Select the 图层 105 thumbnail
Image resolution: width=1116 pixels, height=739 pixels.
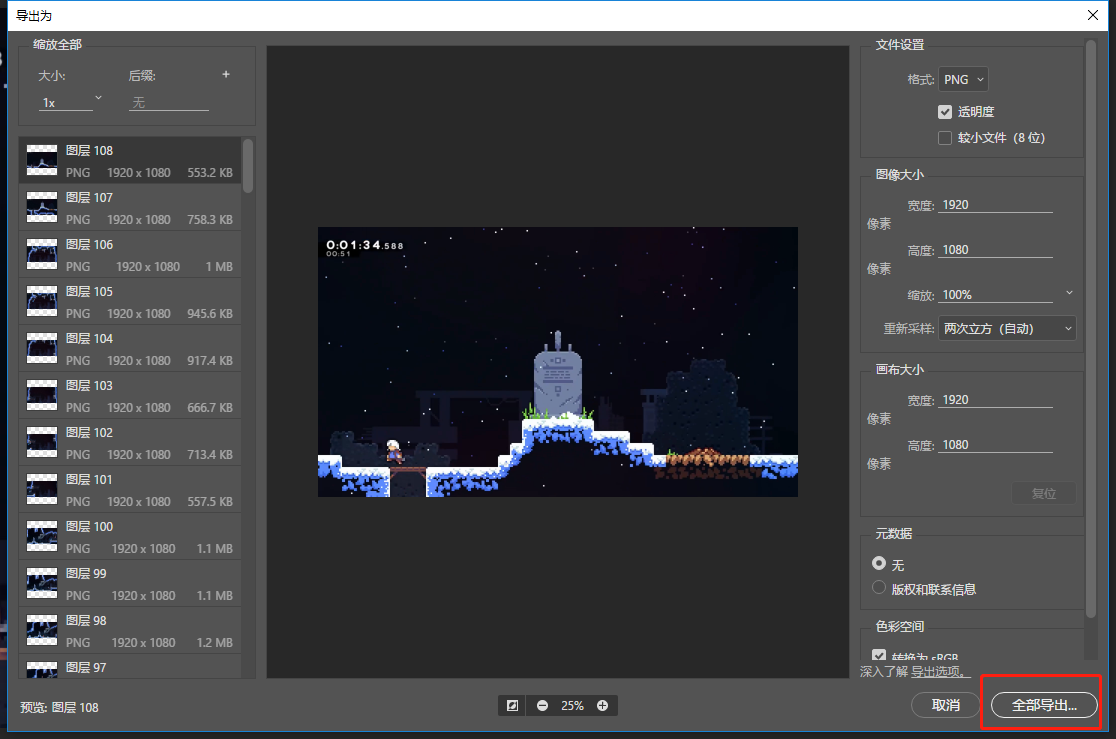(42, 301)
